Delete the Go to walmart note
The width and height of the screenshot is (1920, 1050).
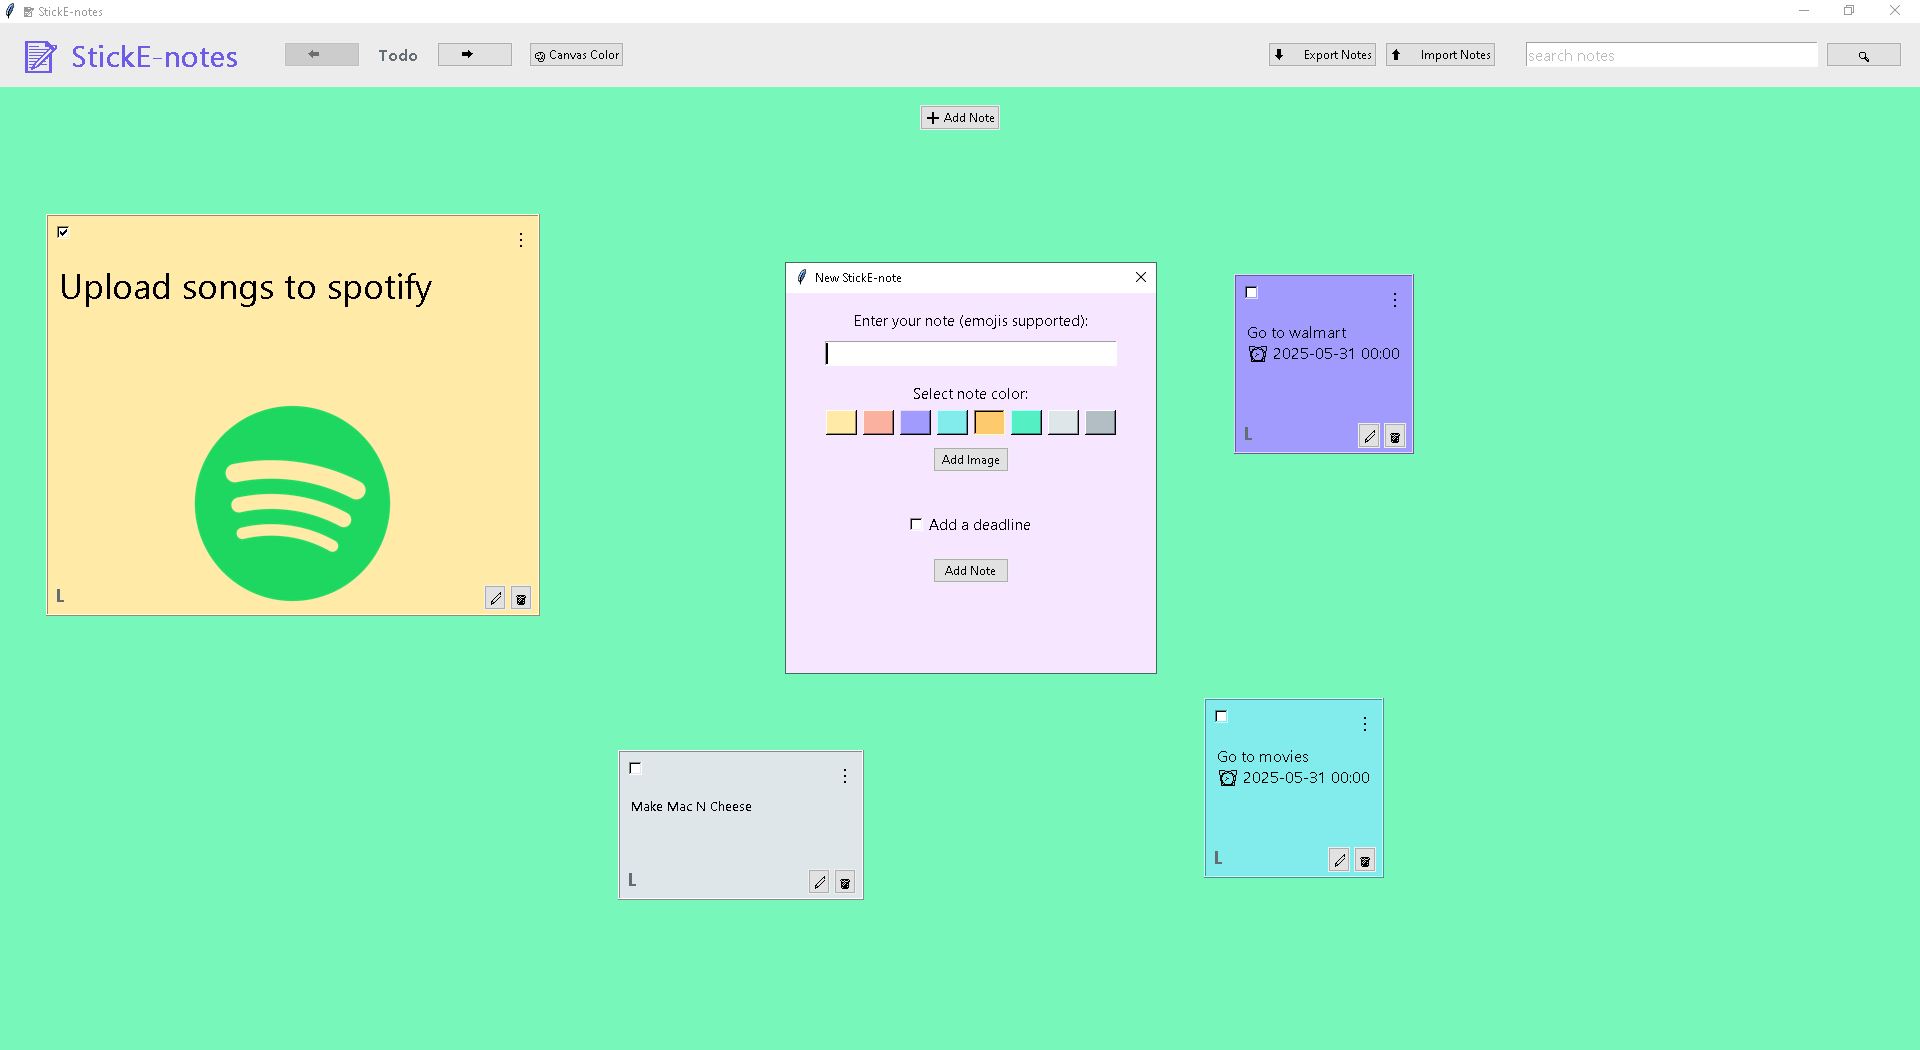tap(1395, 436)
